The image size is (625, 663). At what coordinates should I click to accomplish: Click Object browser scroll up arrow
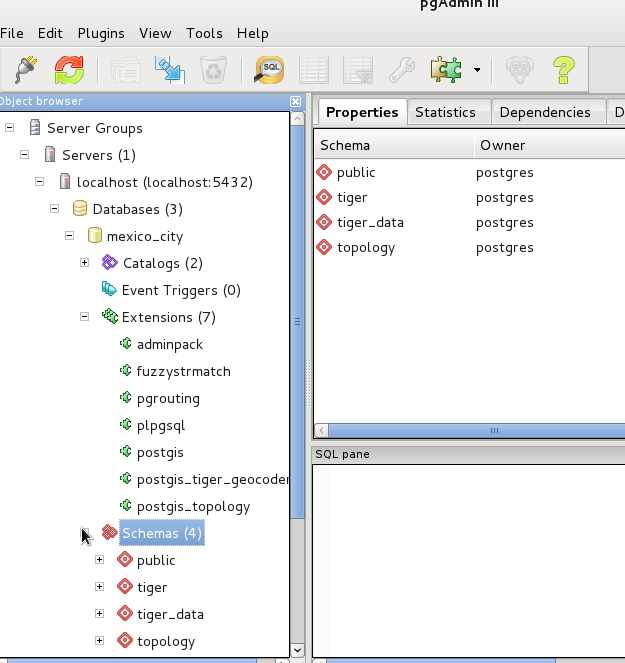click(x=297, y=119)
